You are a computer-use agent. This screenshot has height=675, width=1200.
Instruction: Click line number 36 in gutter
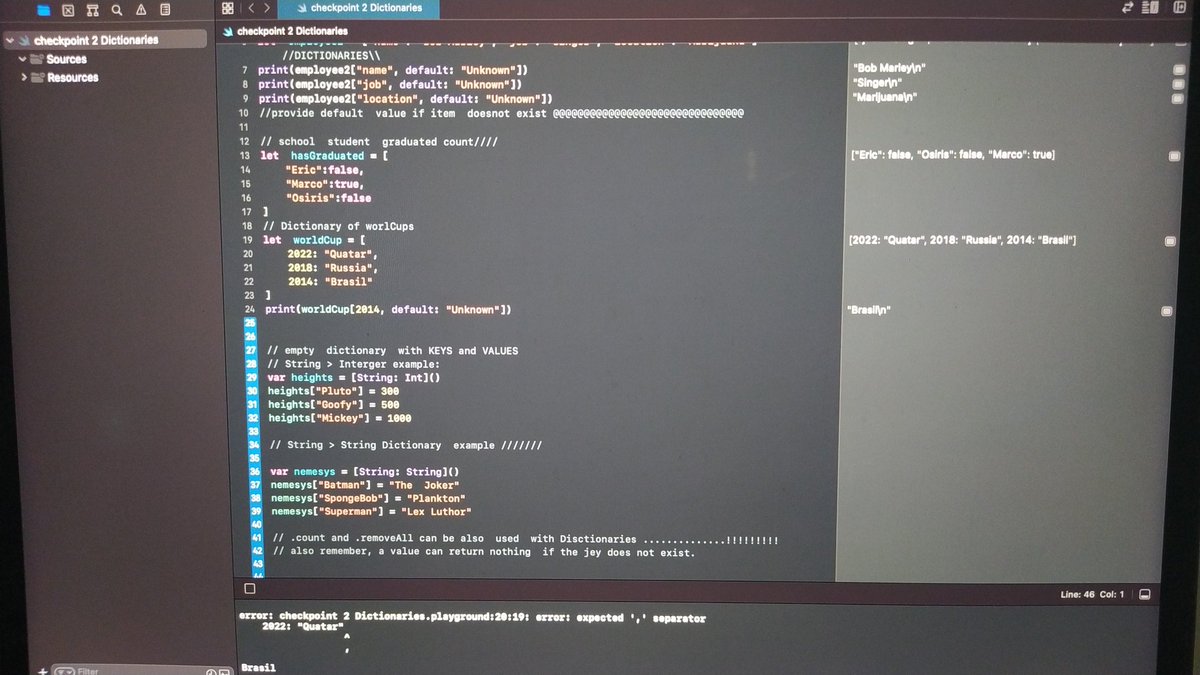[254, 471]
